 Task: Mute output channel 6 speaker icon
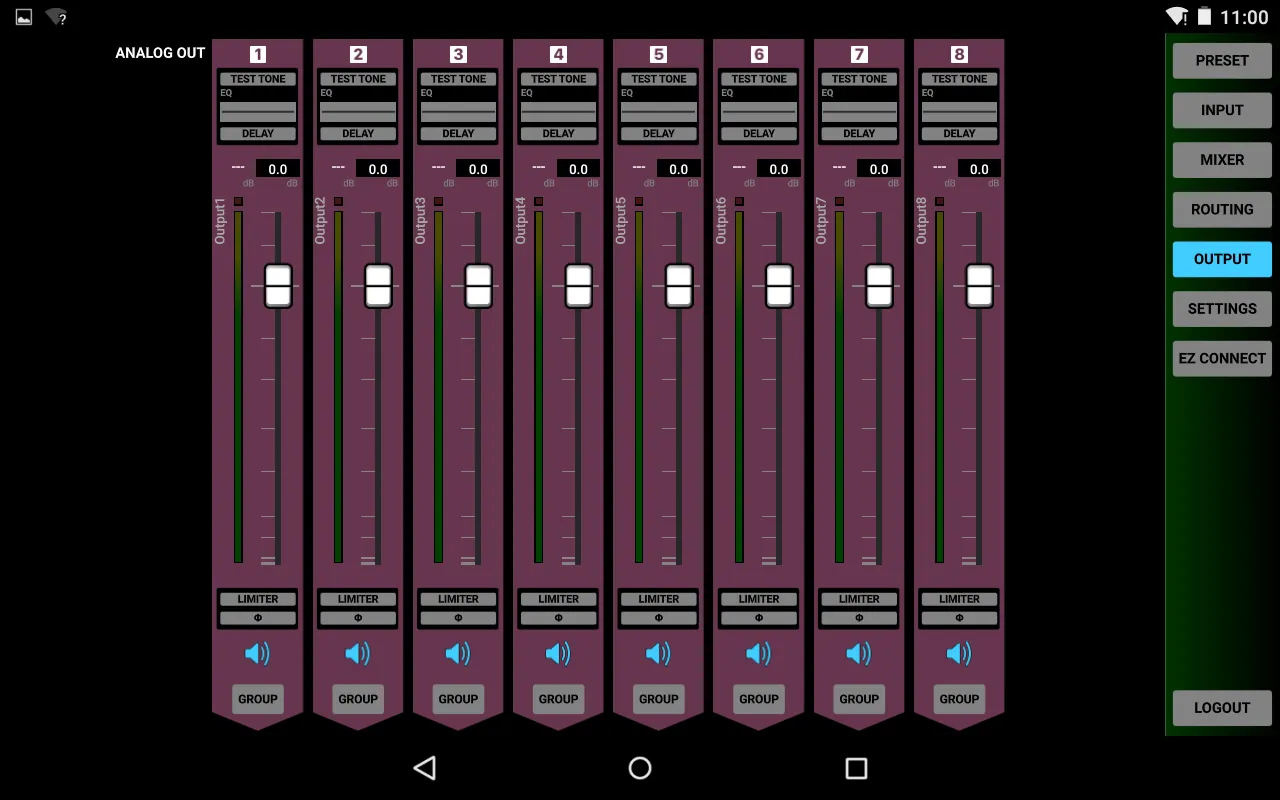758,654
